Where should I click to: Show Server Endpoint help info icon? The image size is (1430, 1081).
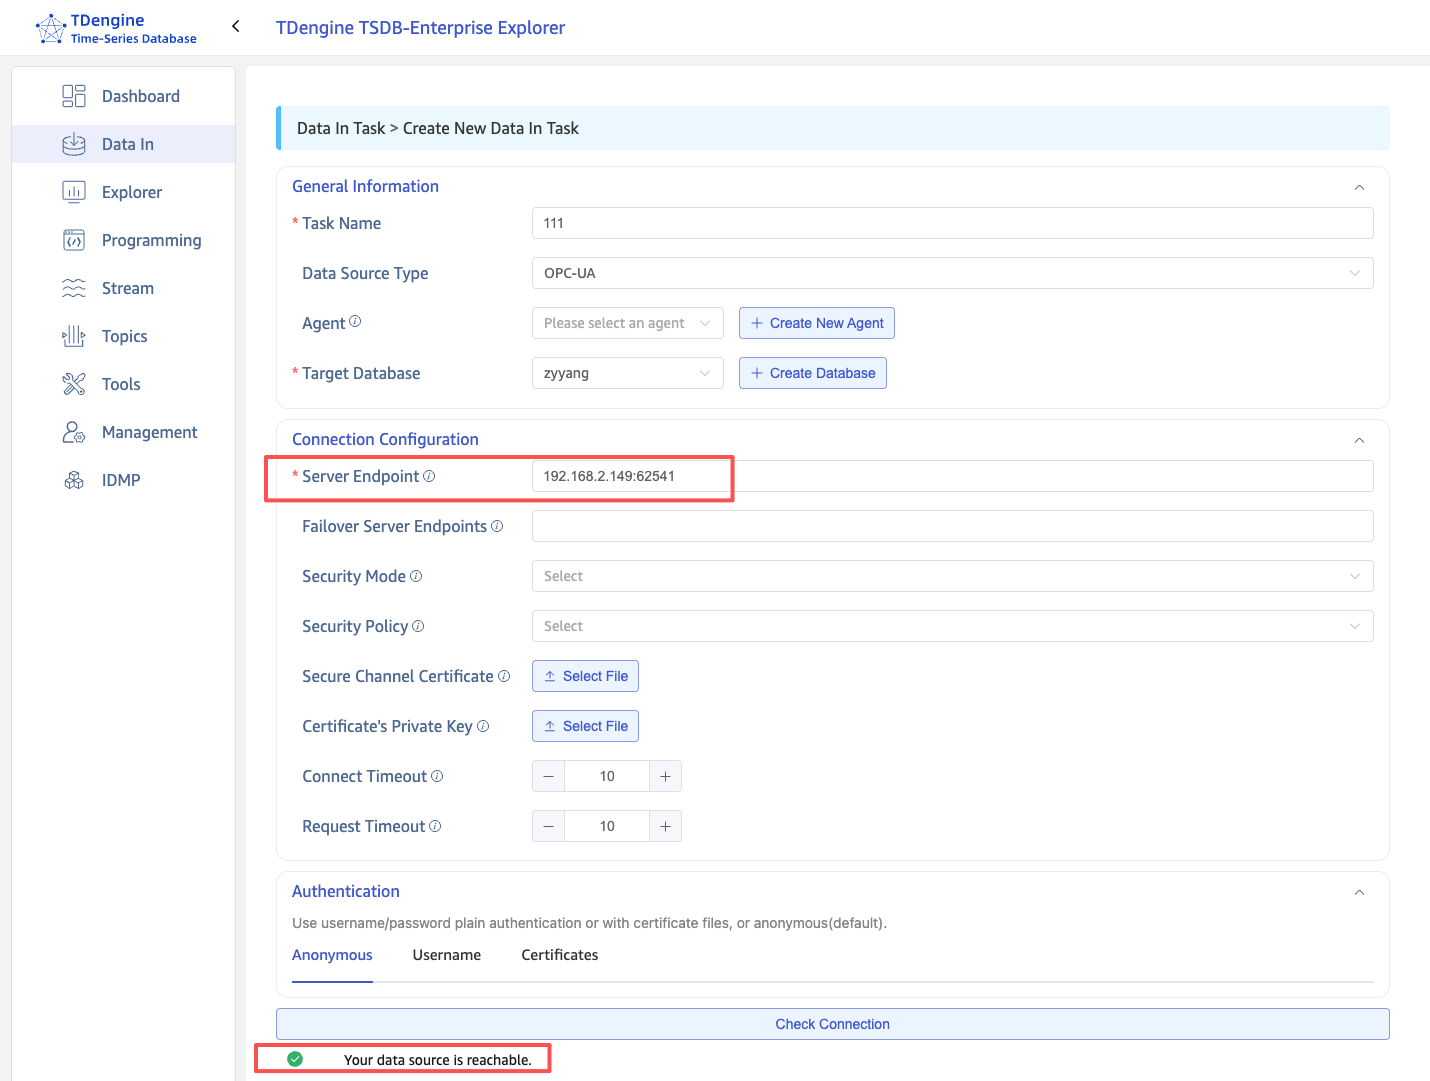[429, 476]
